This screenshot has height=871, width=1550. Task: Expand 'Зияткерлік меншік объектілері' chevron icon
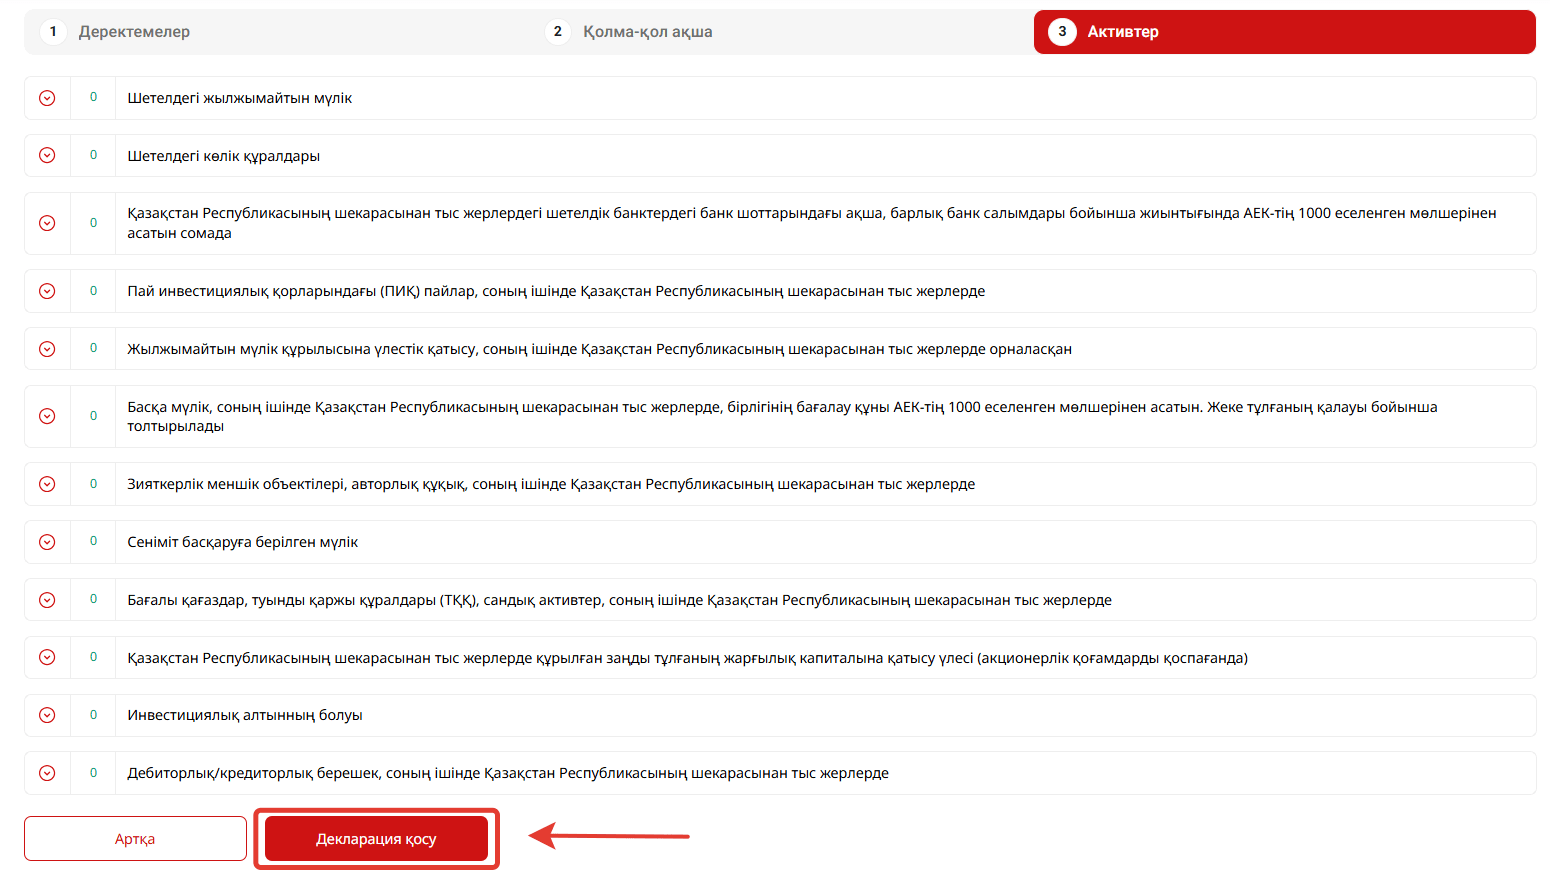pyautogui.click(x=47, y=484)
